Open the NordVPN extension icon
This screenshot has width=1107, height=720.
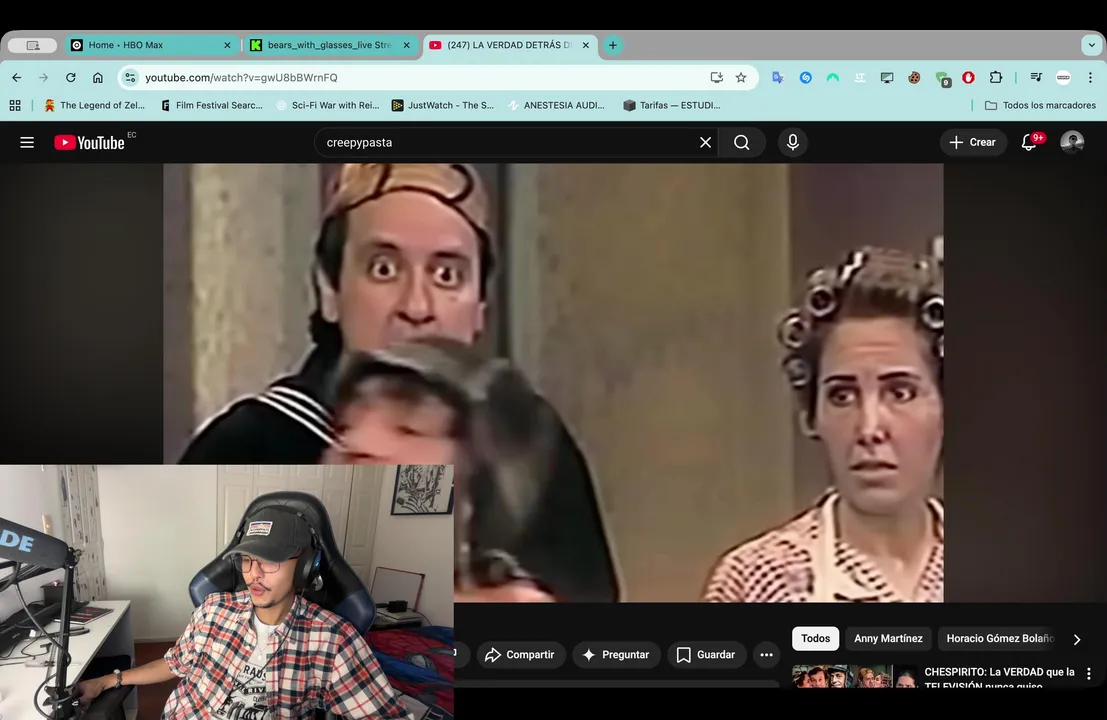pos(832,78)
